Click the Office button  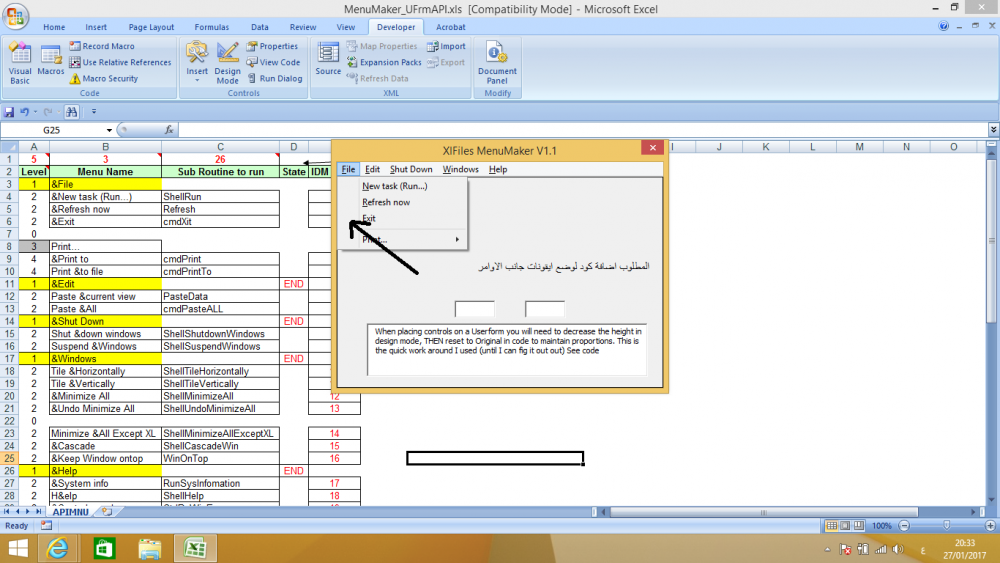[x=15, y=15]
